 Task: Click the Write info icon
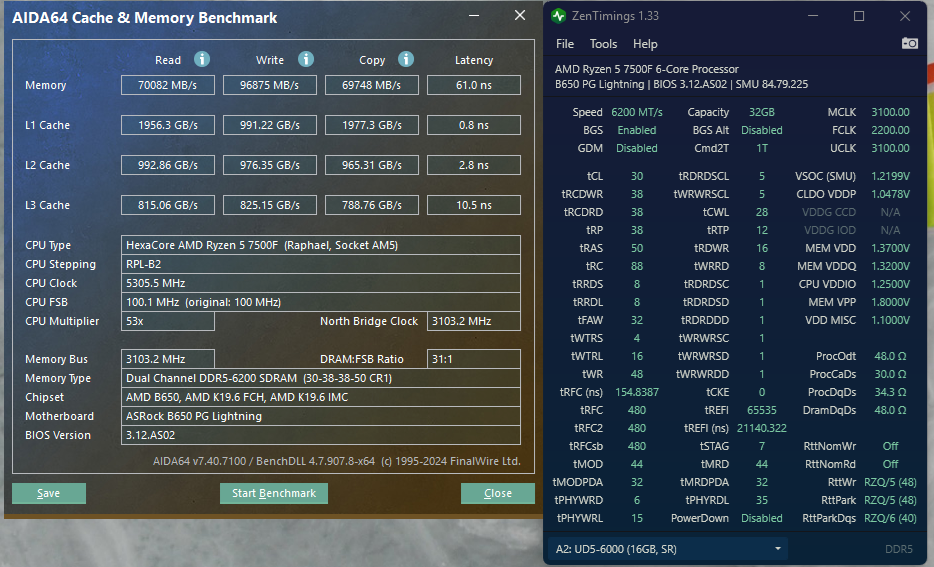(306, 59)
